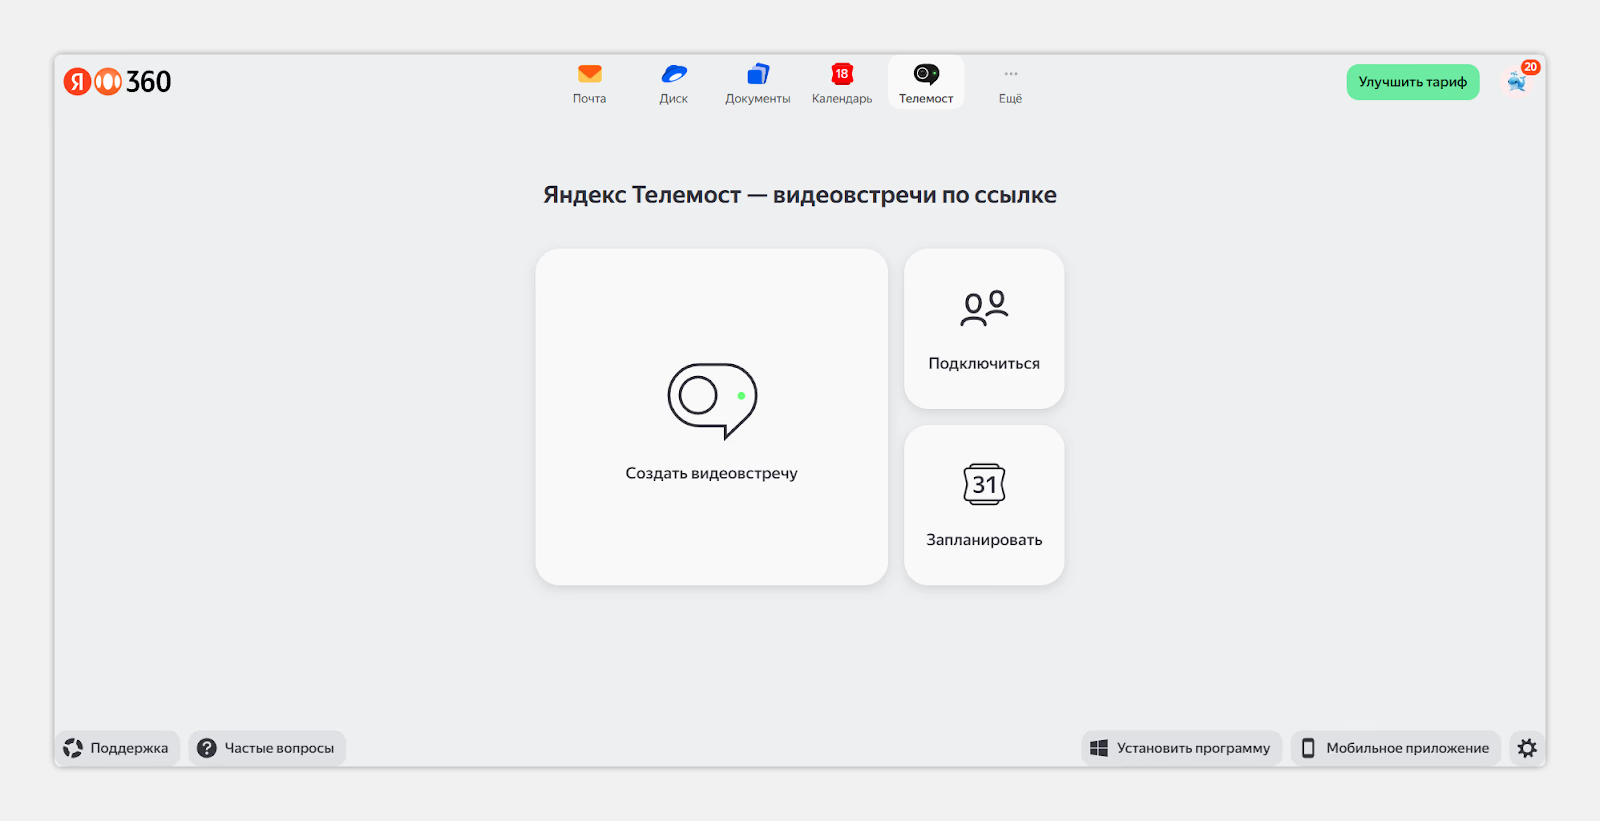Click Мобильное приложение button
1600x821 pixels.
coord(1396,748)
